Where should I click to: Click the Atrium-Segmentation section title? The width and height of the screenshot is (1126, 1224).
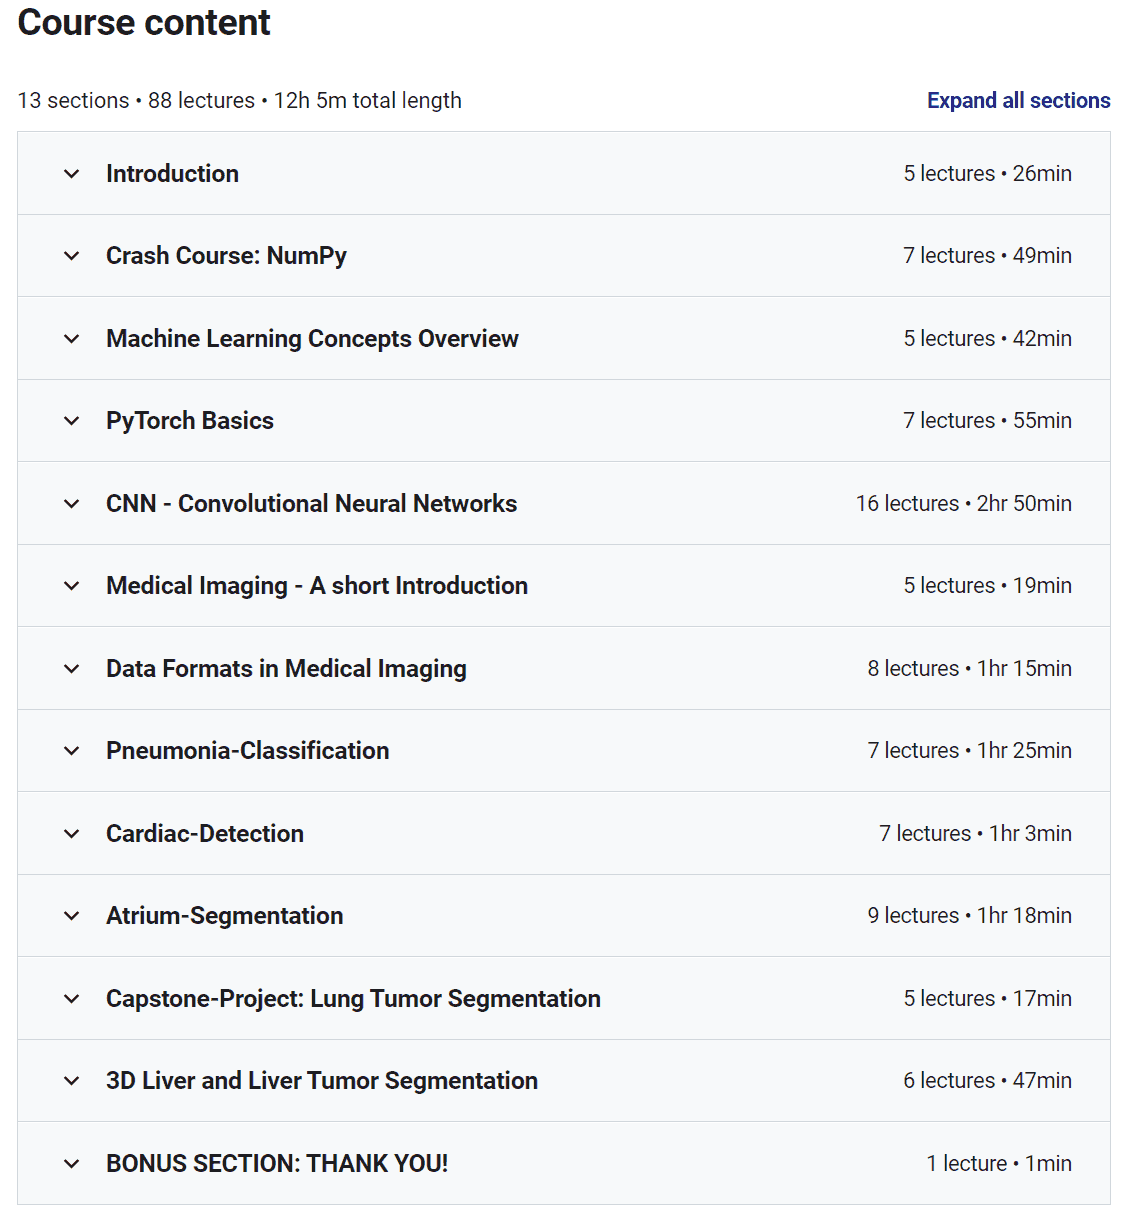(x=224, y=916)
